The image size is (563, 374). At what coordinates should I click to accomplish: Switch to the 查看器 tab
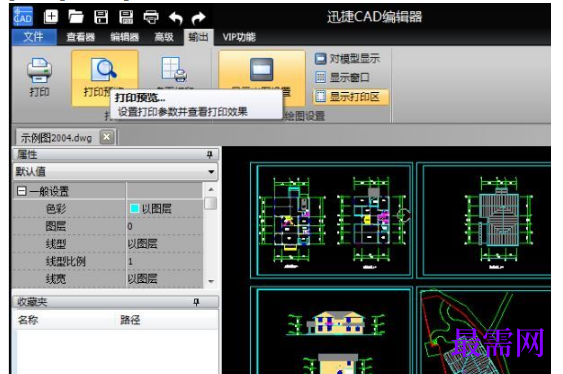tap(80, 37)
